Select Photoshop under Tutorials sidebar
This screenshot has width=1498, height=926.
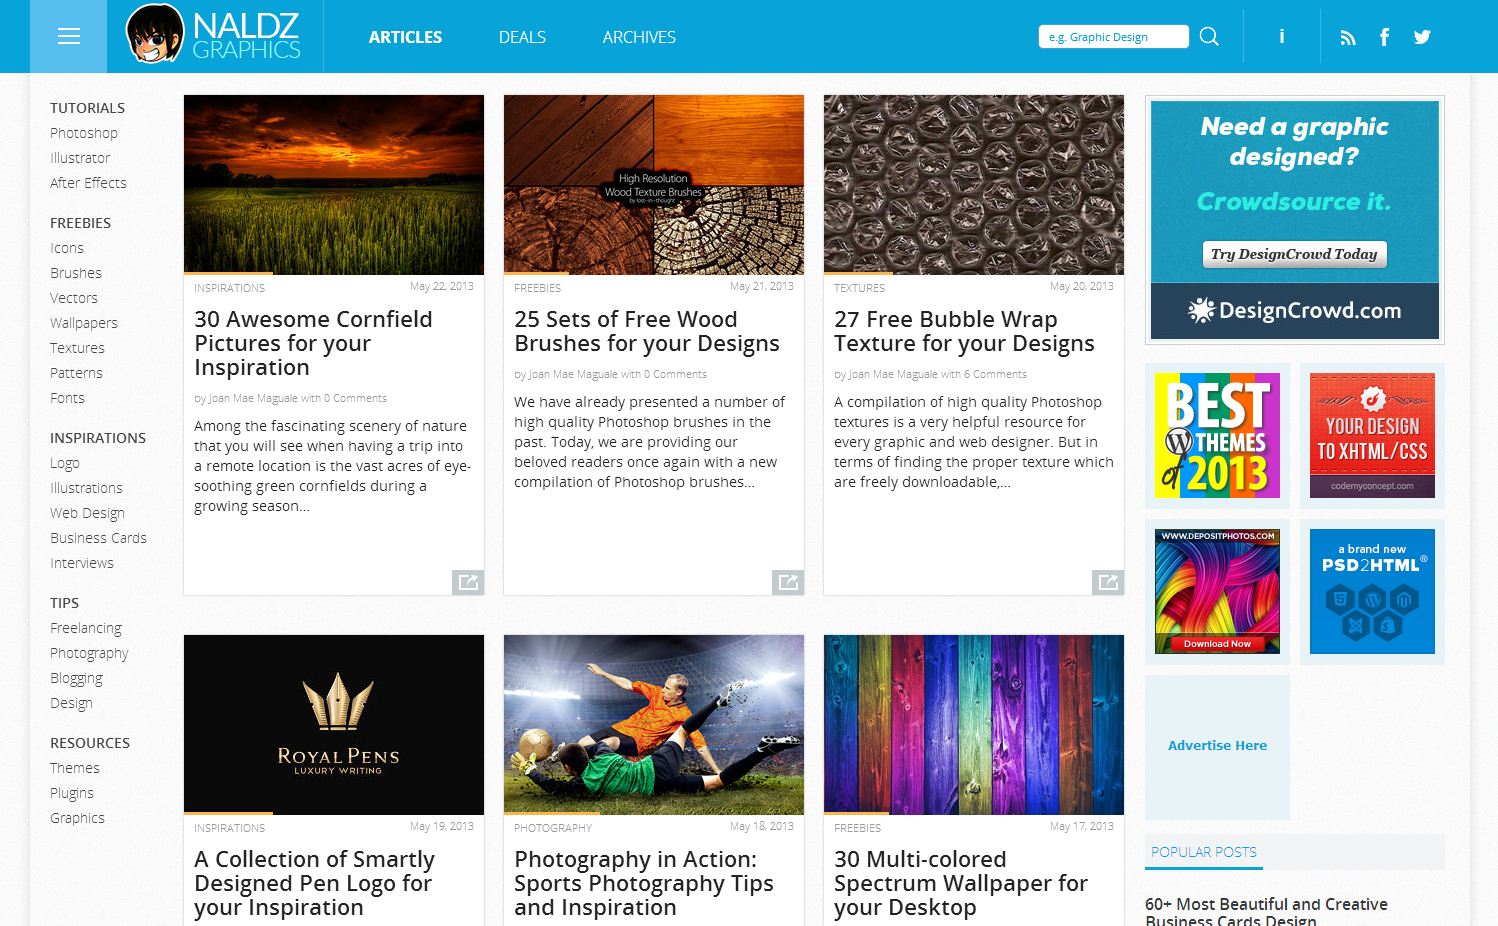pos(84,133)
